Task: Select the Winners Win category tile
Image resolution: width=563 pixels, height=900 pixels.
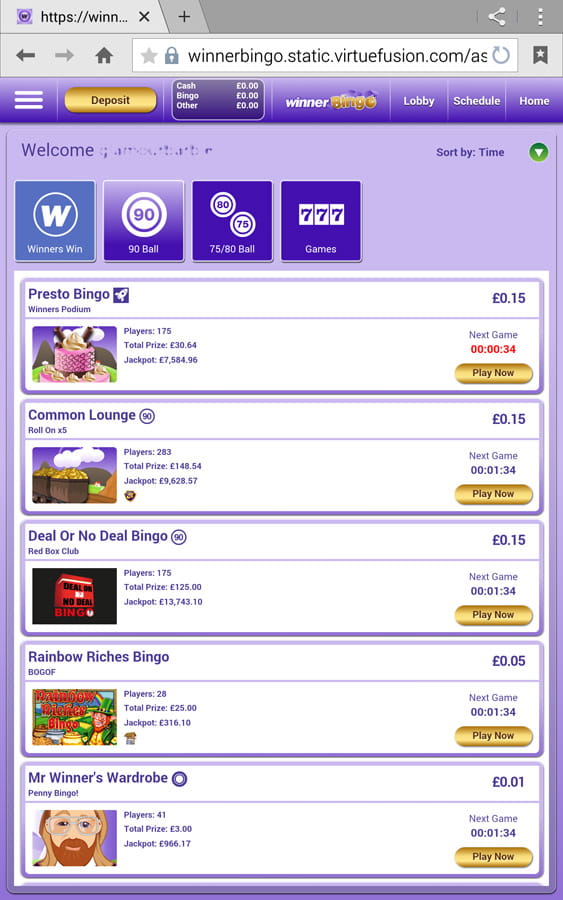Action: point(55,221)
